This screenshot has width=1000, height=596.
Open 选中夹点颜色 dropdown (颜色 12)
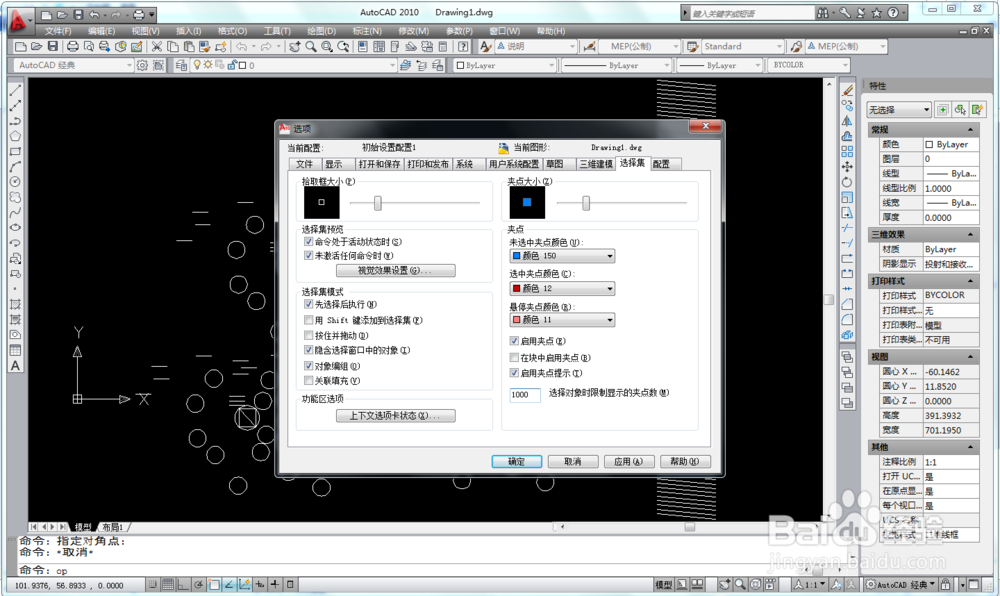562,288
